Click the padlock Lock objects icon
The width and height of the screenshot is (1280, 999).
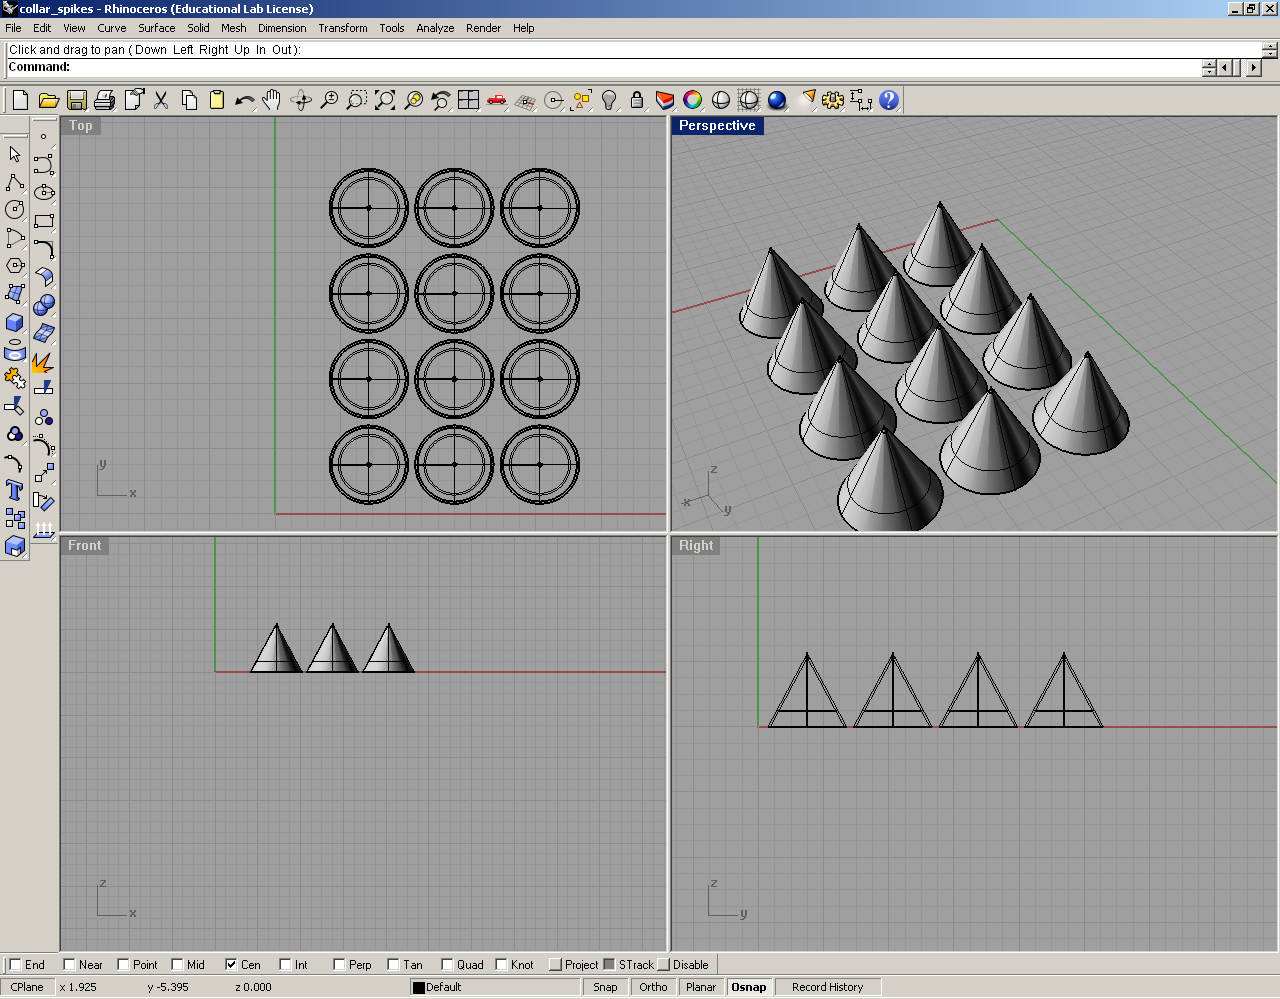(637, 100)
